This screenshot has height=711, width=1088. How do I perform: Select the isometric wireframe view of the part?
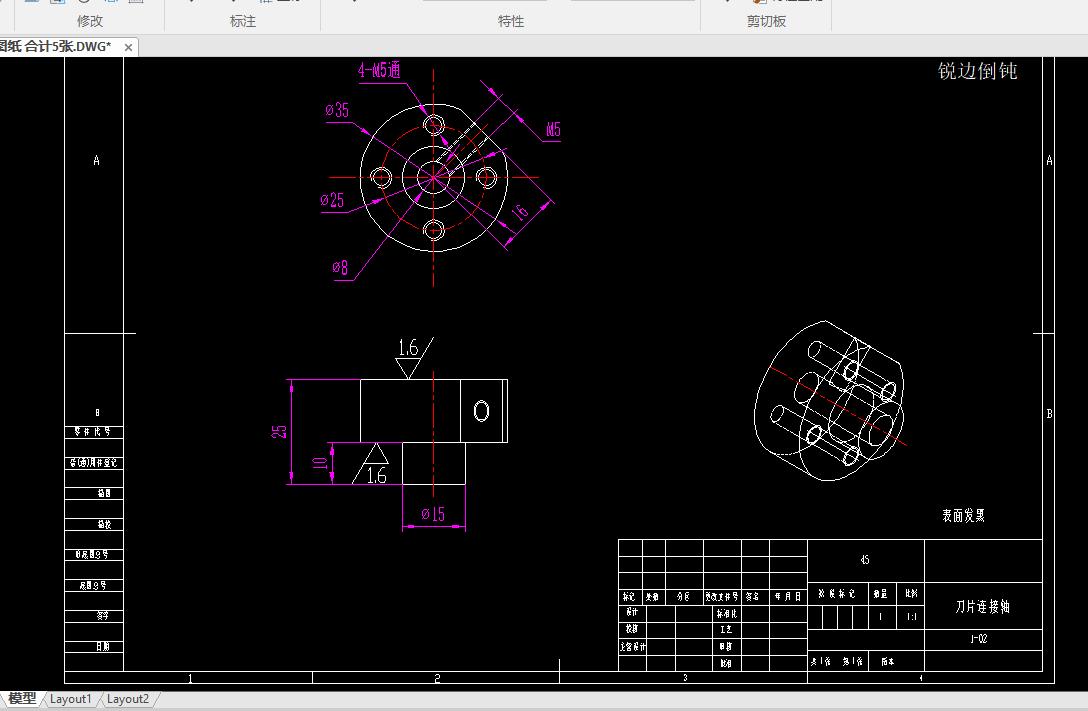830,401
